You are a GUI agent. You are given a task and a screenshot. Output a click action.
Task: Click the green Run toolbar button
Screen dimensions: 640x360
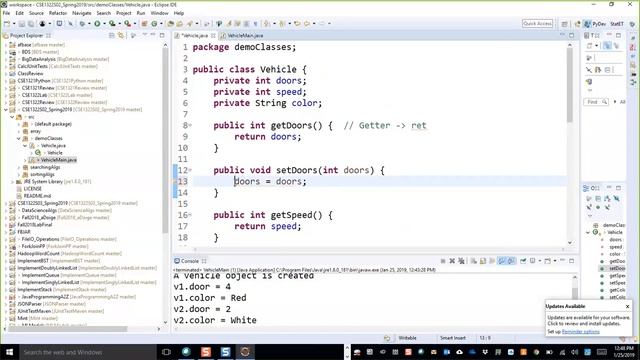pyautogui.click(x=97, y=24)
